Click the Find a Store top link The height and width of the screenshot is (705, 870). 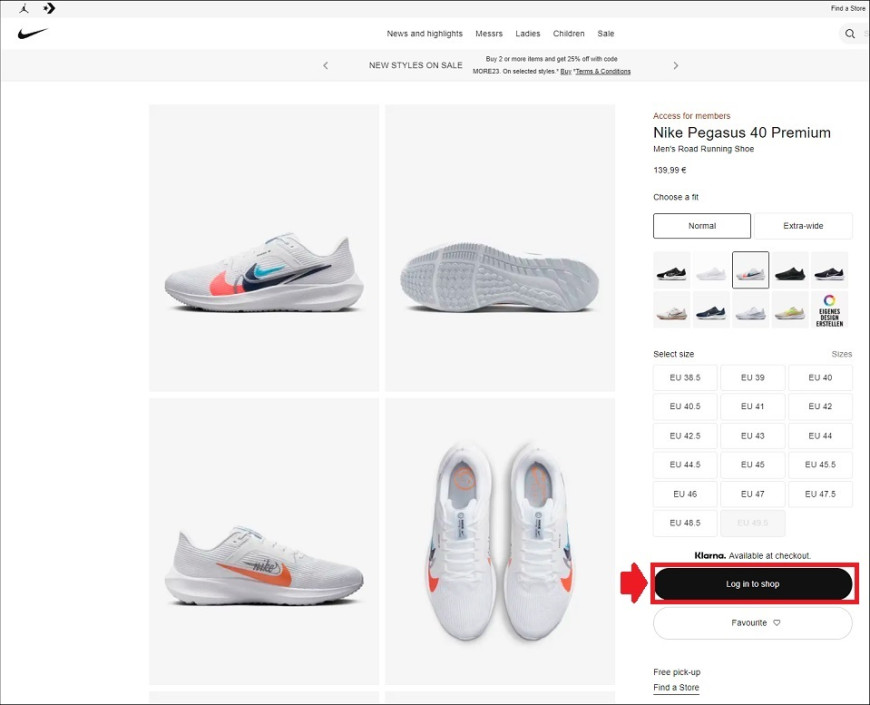tap(848, 8)
